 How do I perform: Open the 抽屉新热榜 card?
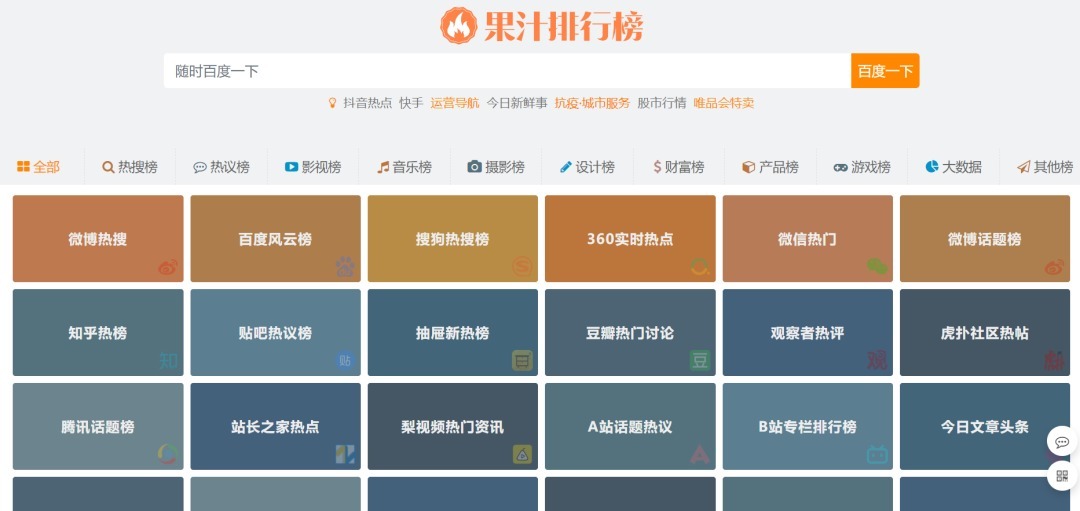pyautogui.click(x=453, y=333)
